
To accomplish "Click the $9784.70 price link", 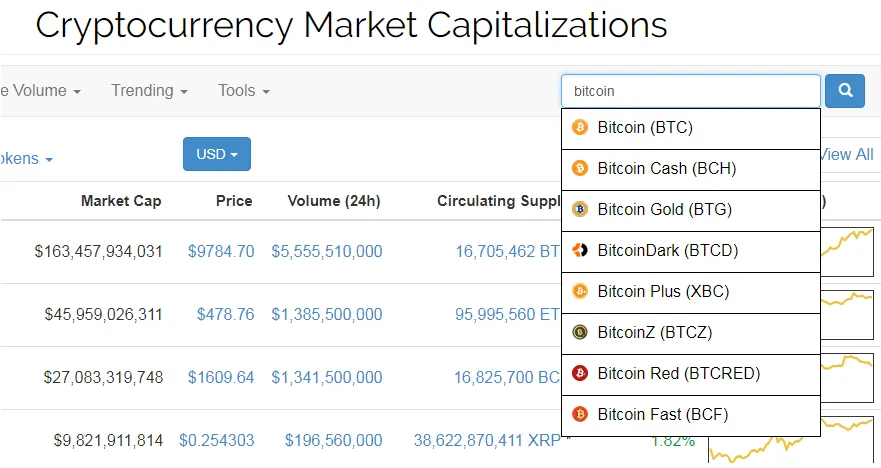I will [221, 251].
